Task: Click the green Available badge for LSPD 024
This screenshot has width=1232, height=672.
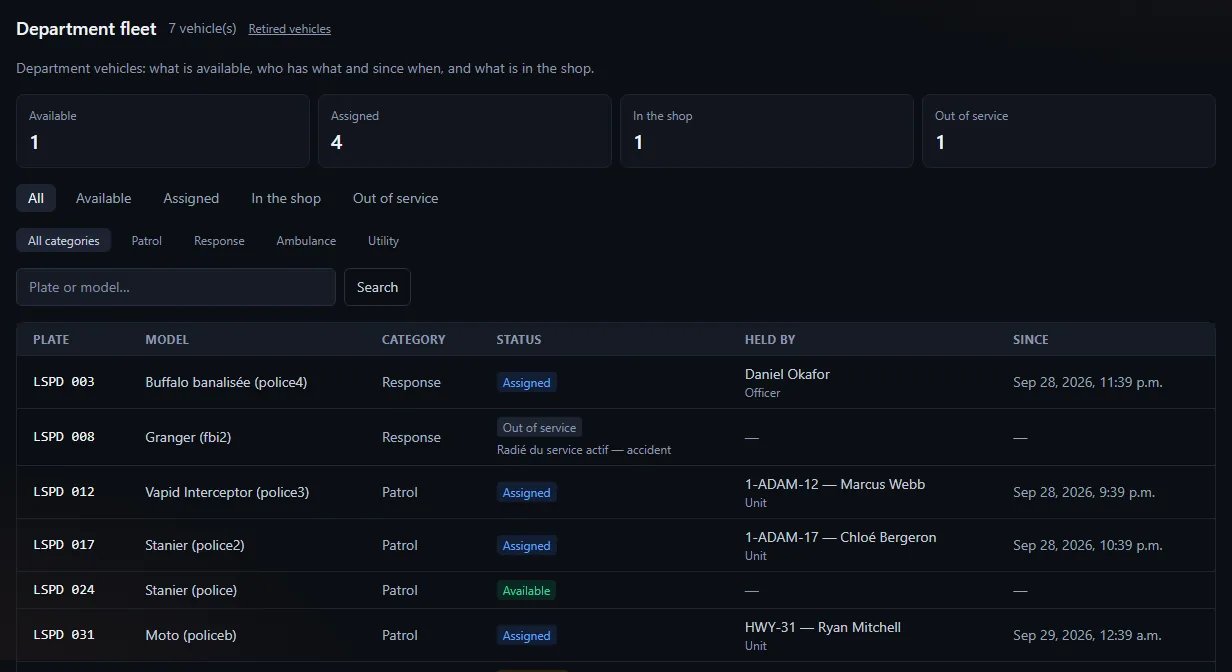Action: pos(527,590)
